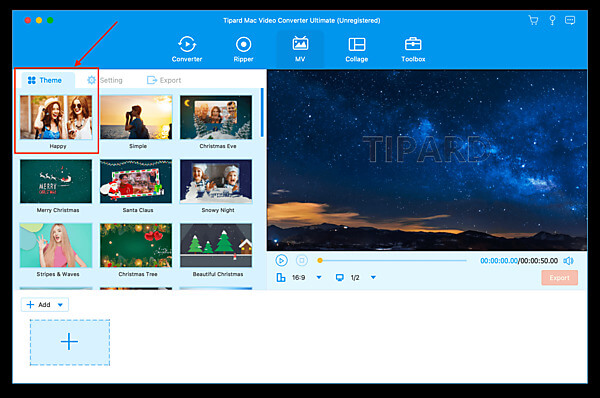Image resolution: width=600 pixels, height=398 pixels.
Task: Select the Snowy Night theme thumbnail
Action: click(216, 181)
